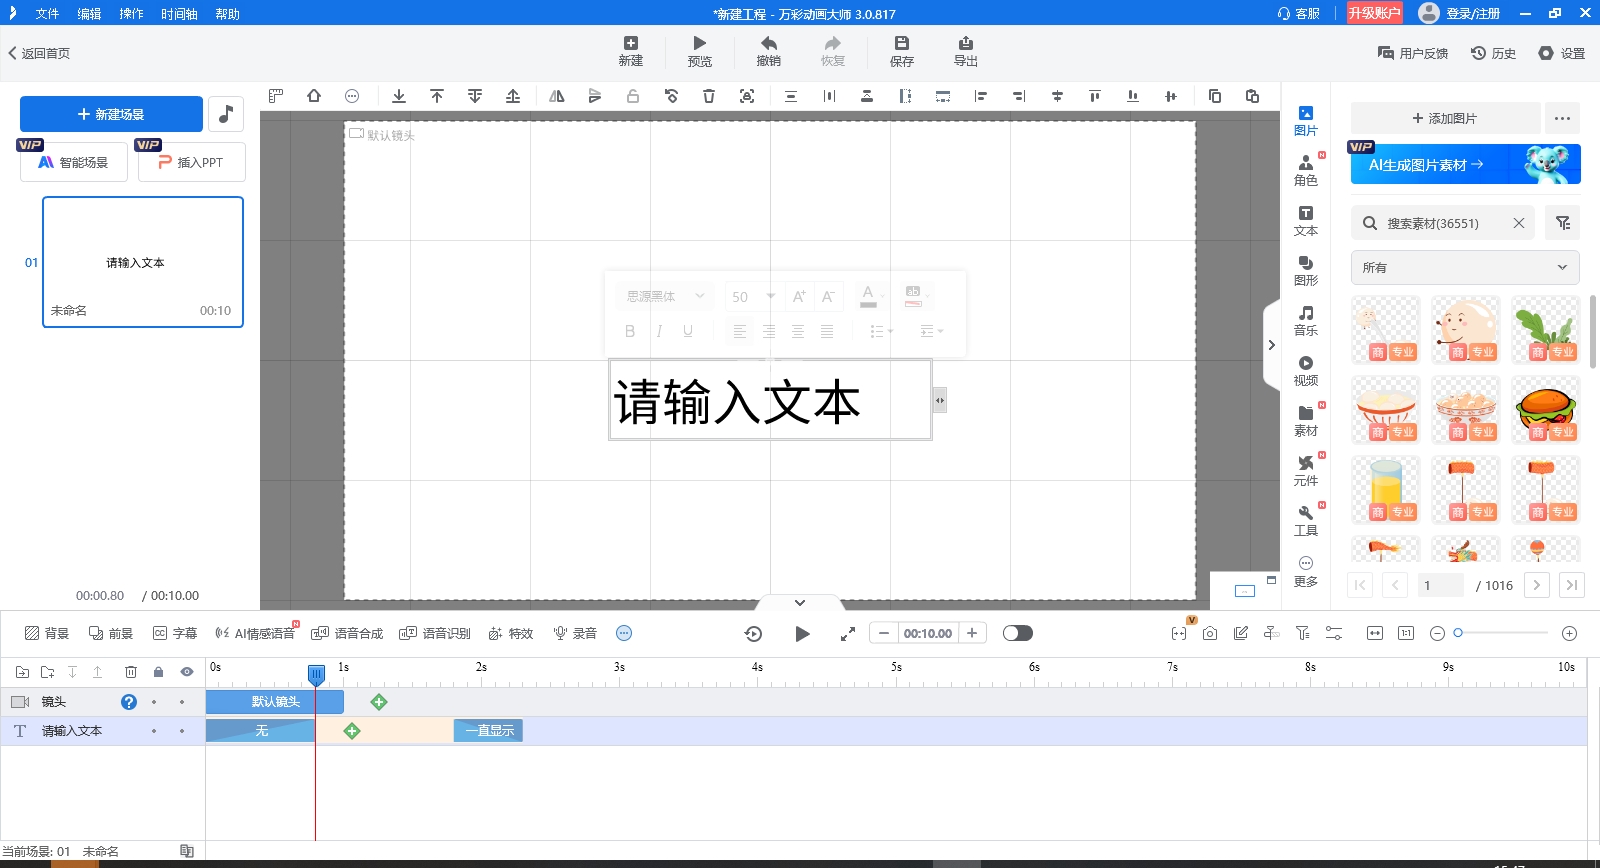
Task: Collapse the canvas bottom chevron expander
Action: coord(799,602)
